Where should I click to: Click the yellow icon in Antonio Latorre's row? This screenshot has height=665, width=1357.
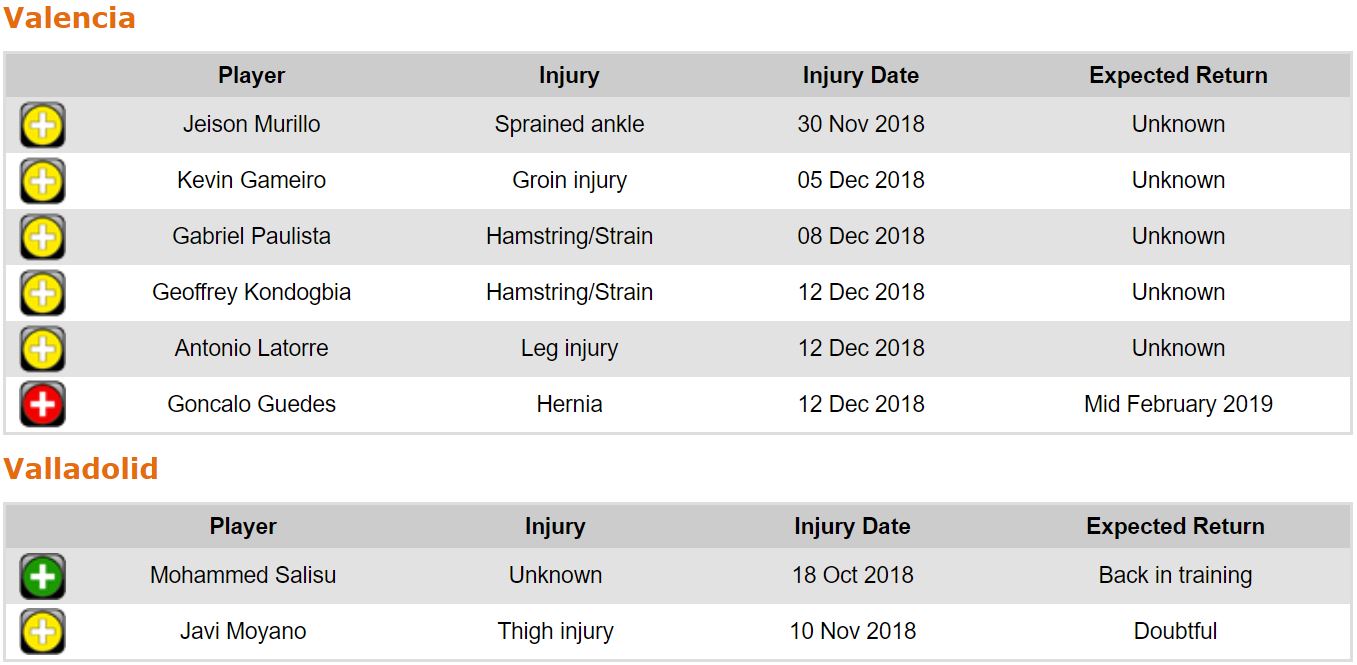[x=42, y=350]
